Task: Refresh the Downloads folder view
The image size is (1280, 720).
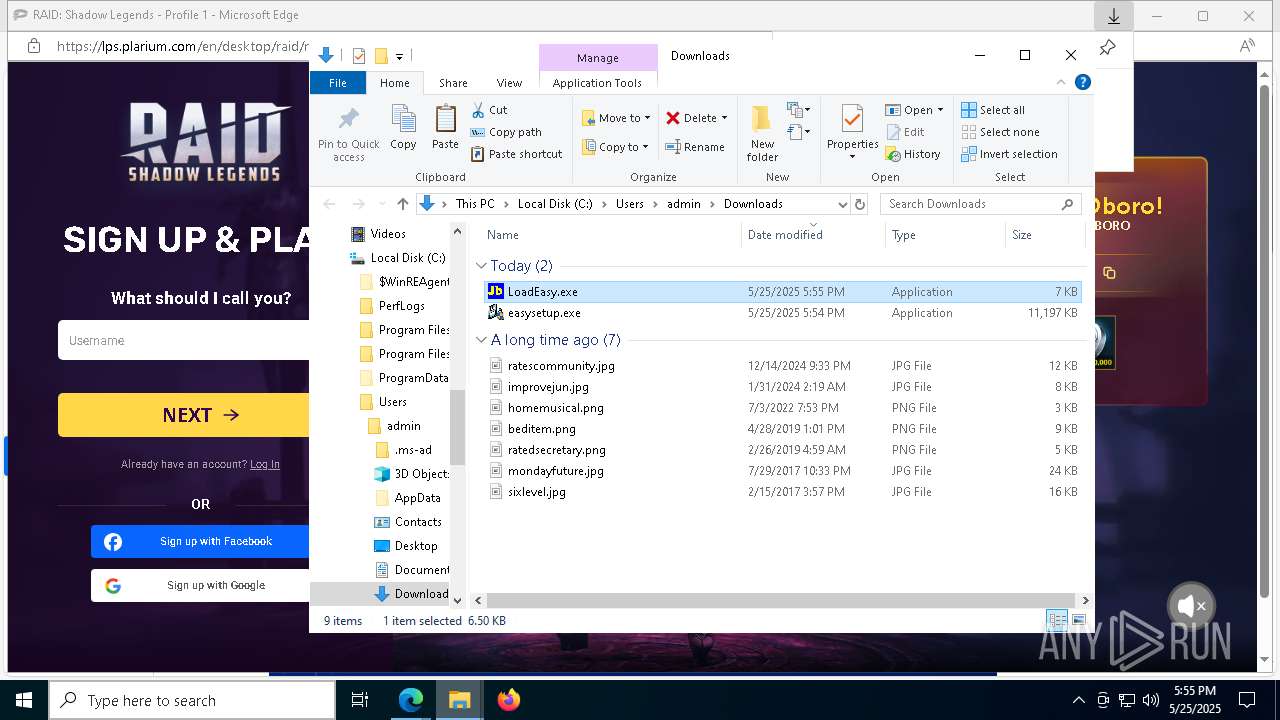Action: click(x=859, y=204)
